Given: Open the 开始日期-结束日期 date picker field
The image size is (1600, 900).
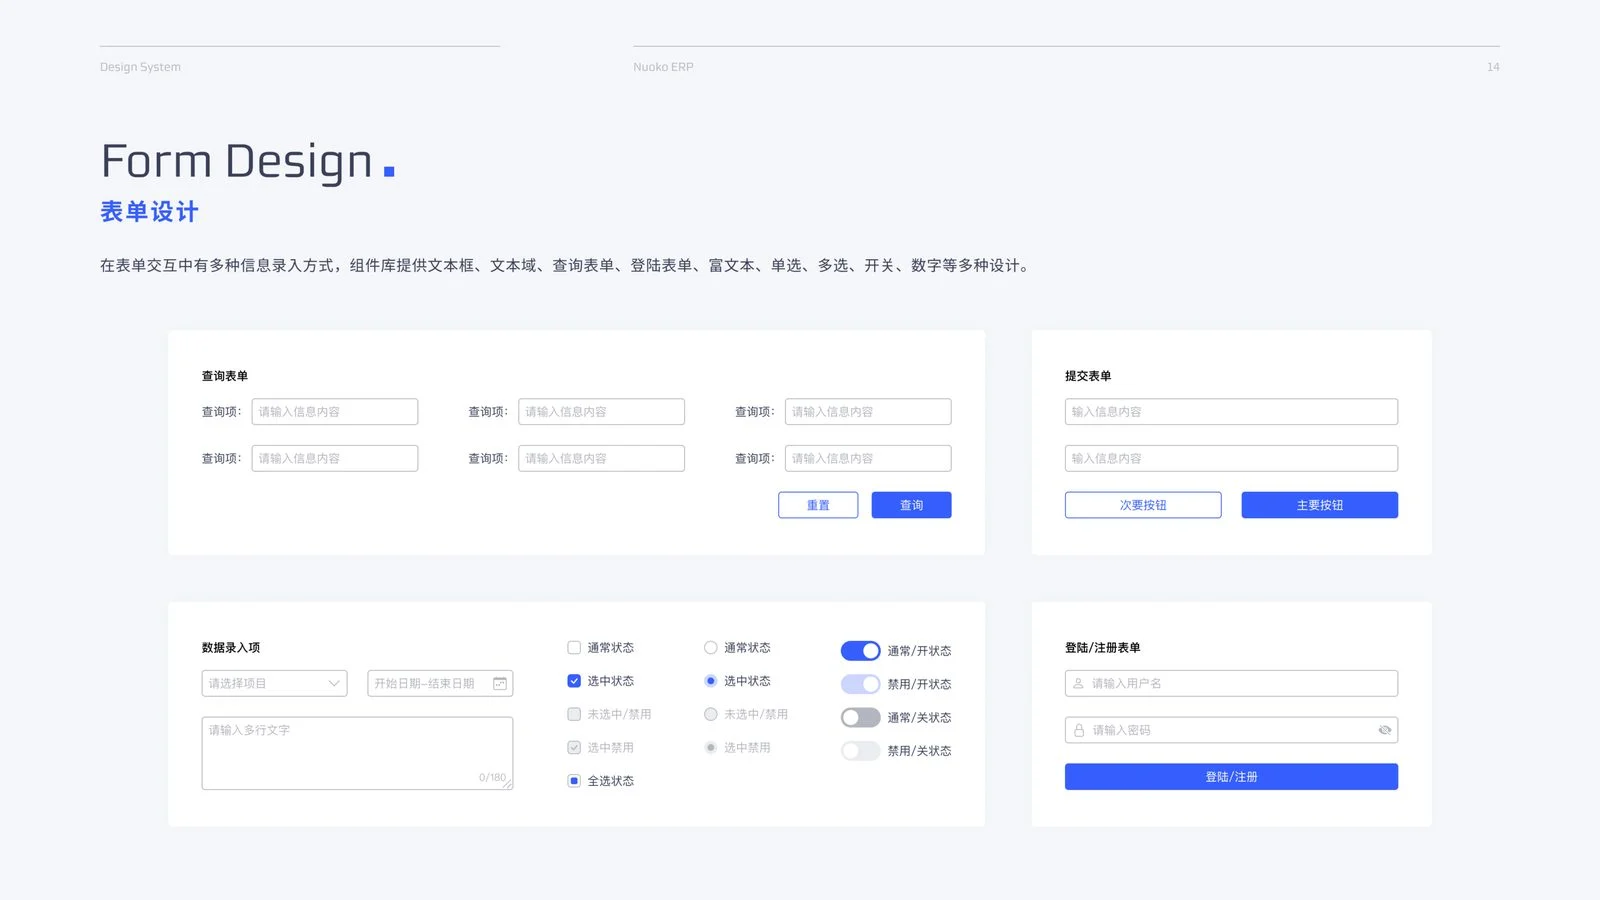Looking at the screenshot, I should (x=440, y=684).
